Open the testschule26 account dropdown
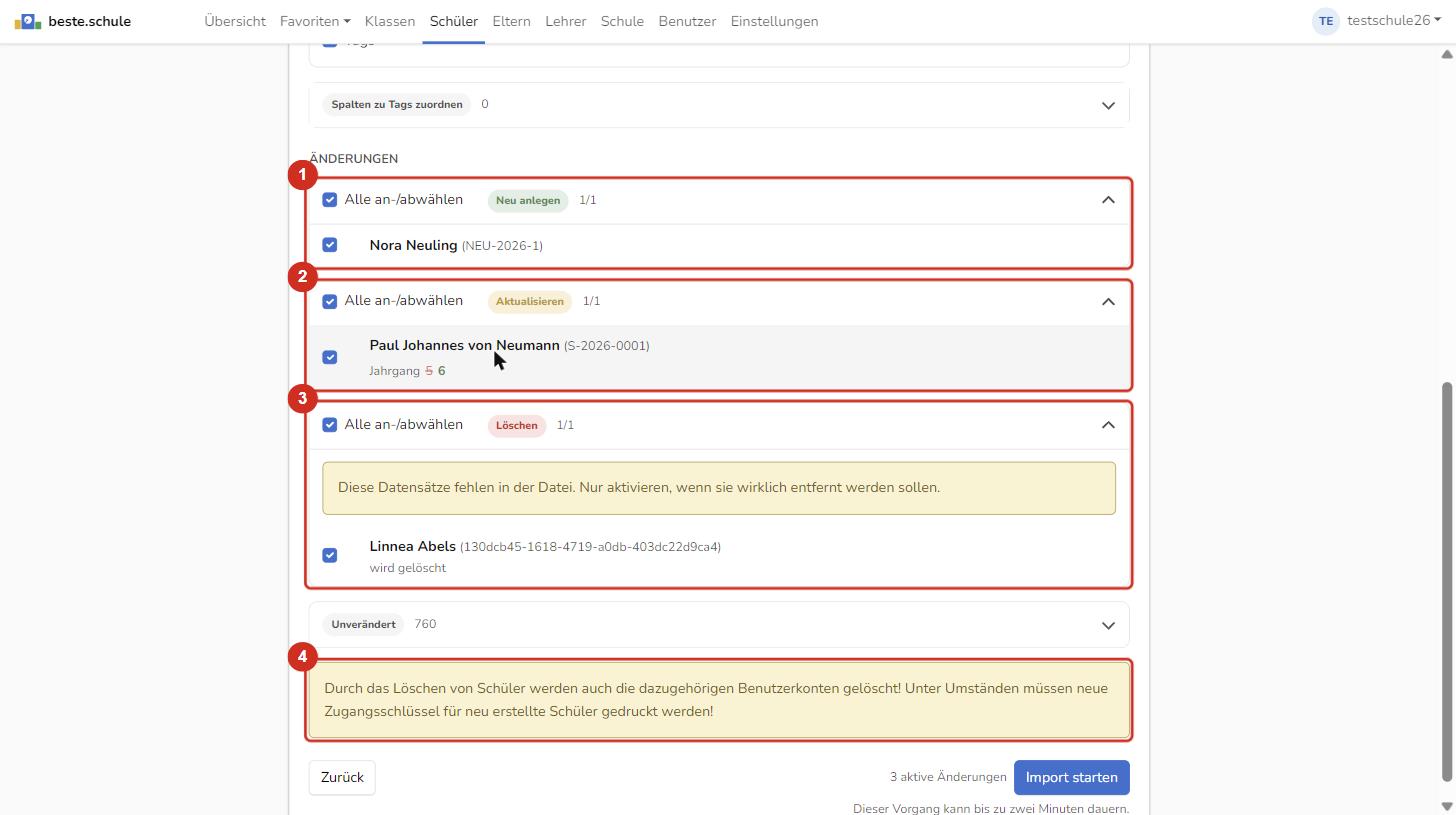1456x815 pixels. pyautogui.click(x=1394, y=20)
